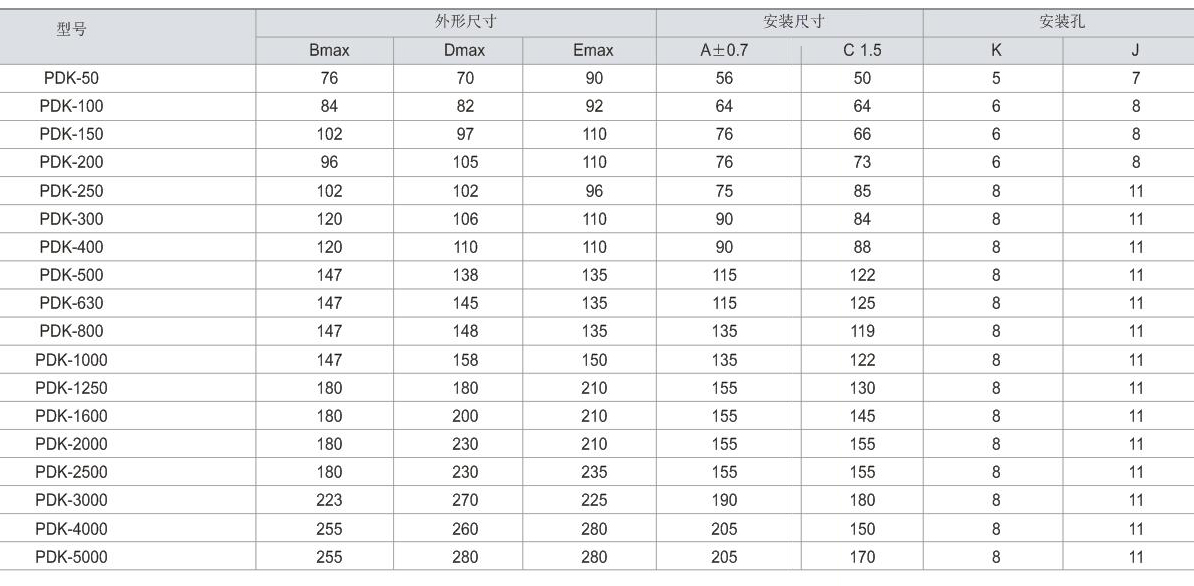This screenshot has height=586, width=1194.
Task: Click the PDK-3000 Dmax value 270
Action: (x=464, y=501)
